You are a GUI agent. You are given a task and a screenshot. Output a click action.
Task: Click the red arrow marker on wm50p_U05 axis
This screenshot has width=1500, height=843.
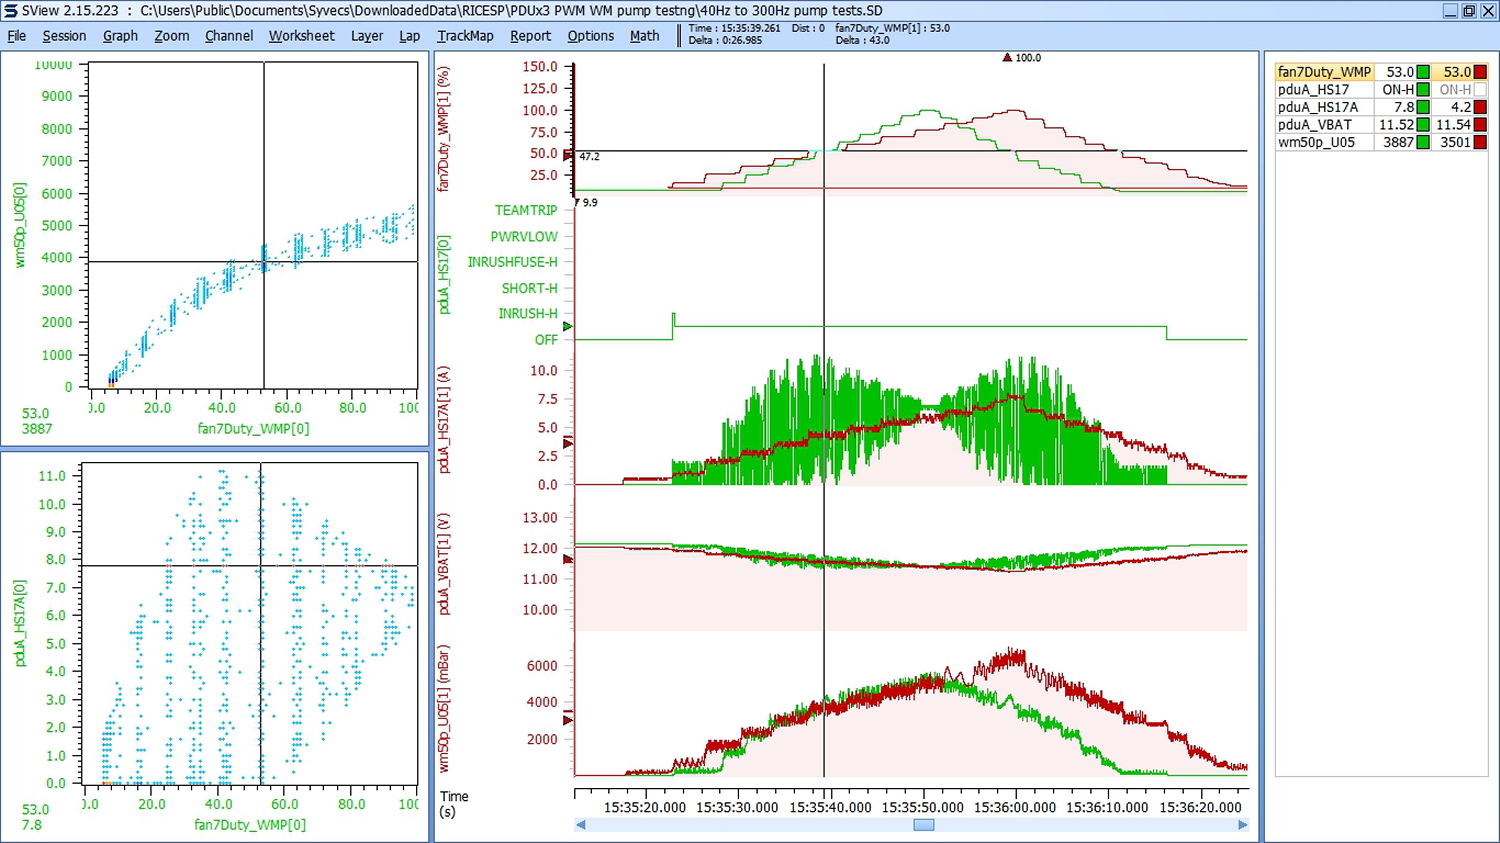point(567,720)
